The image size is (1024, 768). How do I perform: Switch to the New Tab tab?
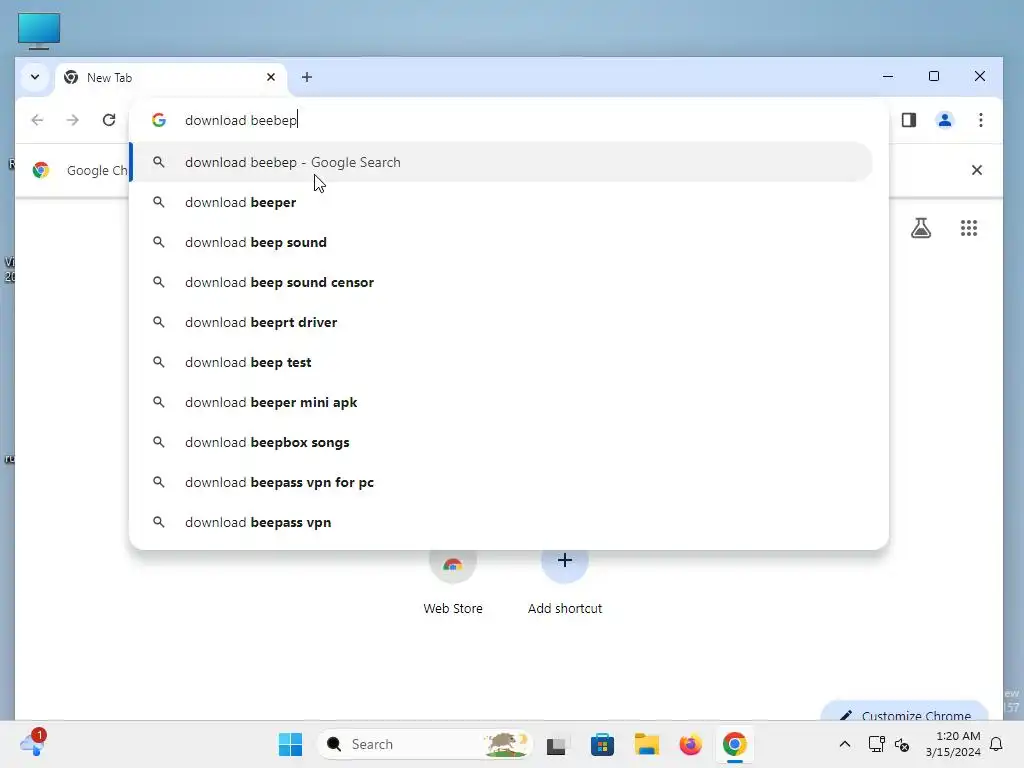tap(171, 78)
